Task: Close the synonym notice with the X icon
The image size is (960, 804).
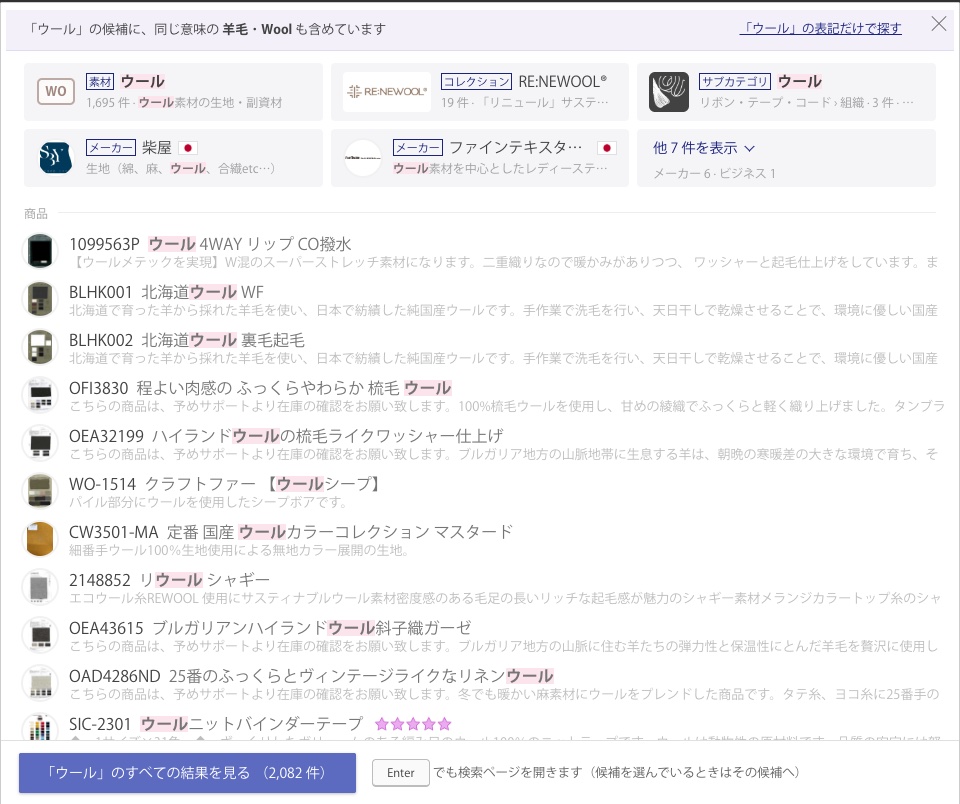Action: click(939, 24)
